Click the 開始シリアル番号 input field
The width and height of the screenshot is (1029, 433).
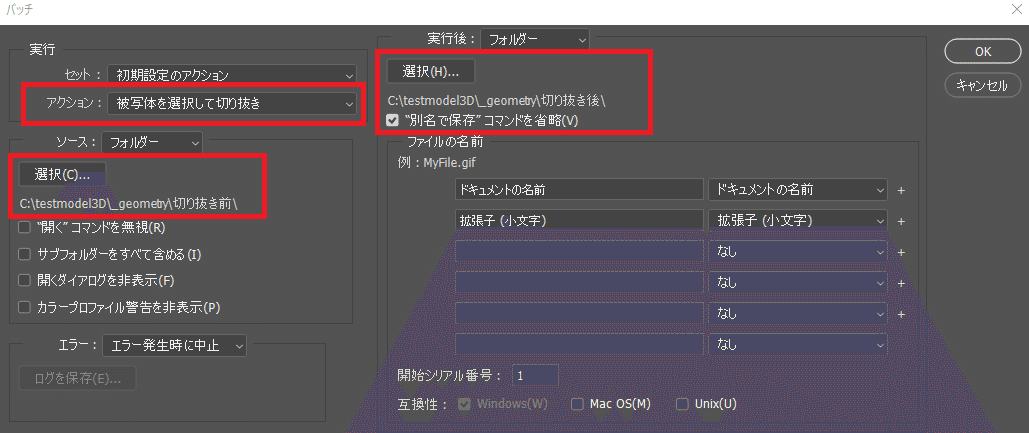click(535, 376)
